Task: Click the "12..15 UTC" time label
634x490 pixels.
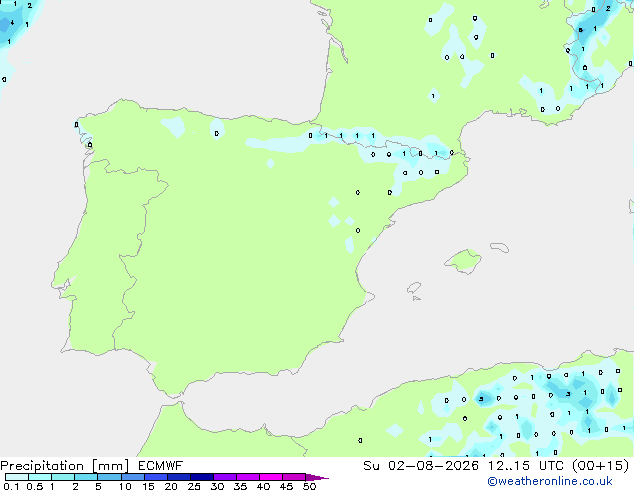Action: (x=526, y=466)
